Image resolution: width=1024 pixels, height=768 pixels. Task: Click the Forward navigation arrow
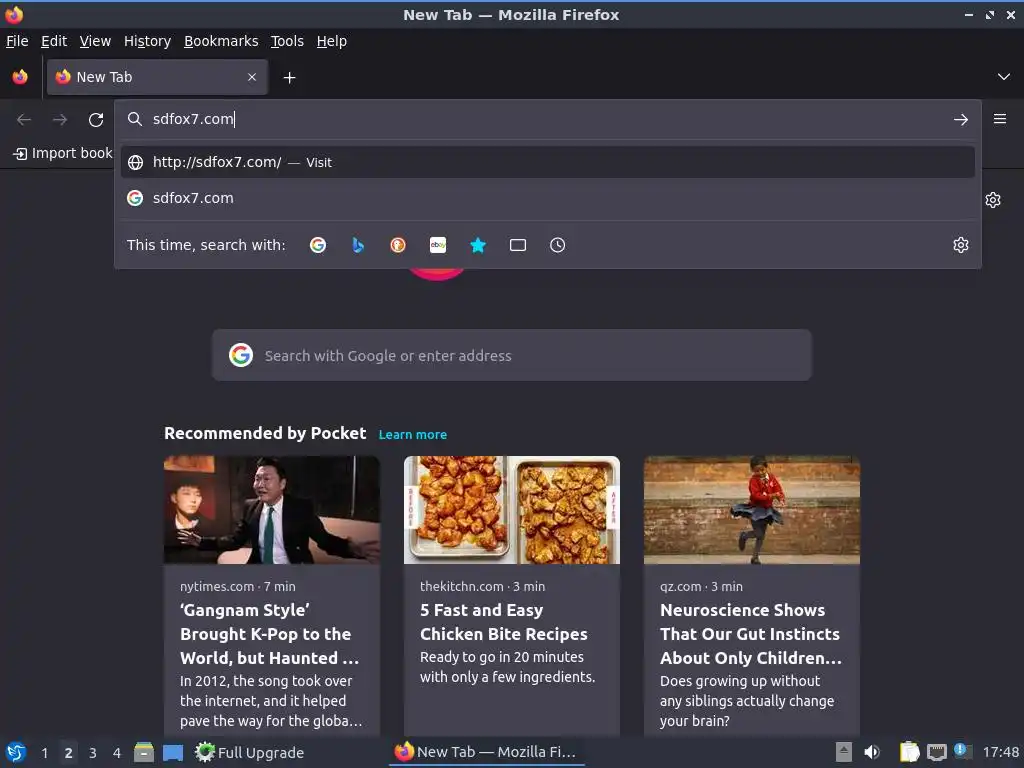pos(60,120)
